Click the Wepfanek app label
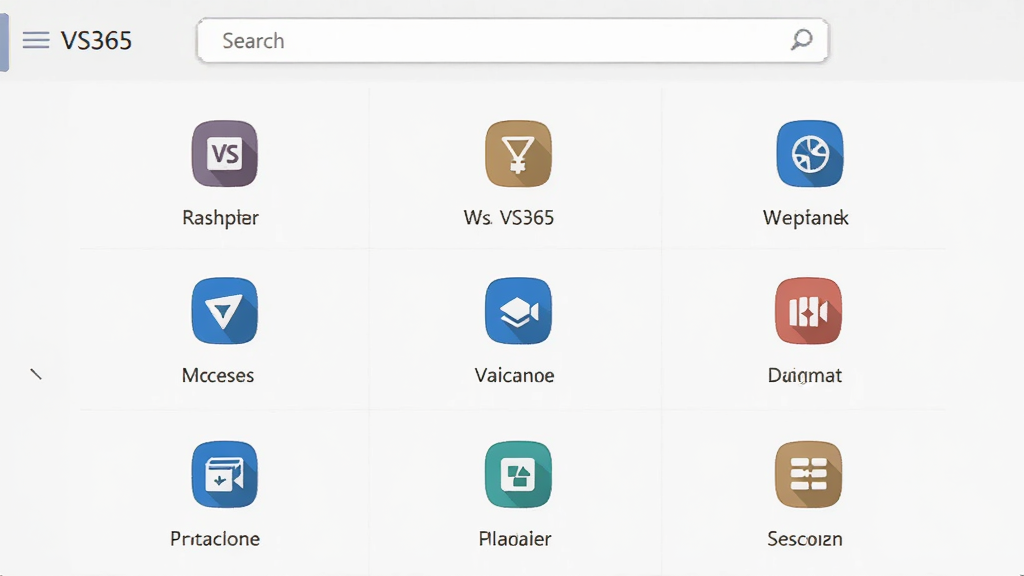Image resolution: width=1024 pixels, height=576 pixels. click(x=806, y=217)
